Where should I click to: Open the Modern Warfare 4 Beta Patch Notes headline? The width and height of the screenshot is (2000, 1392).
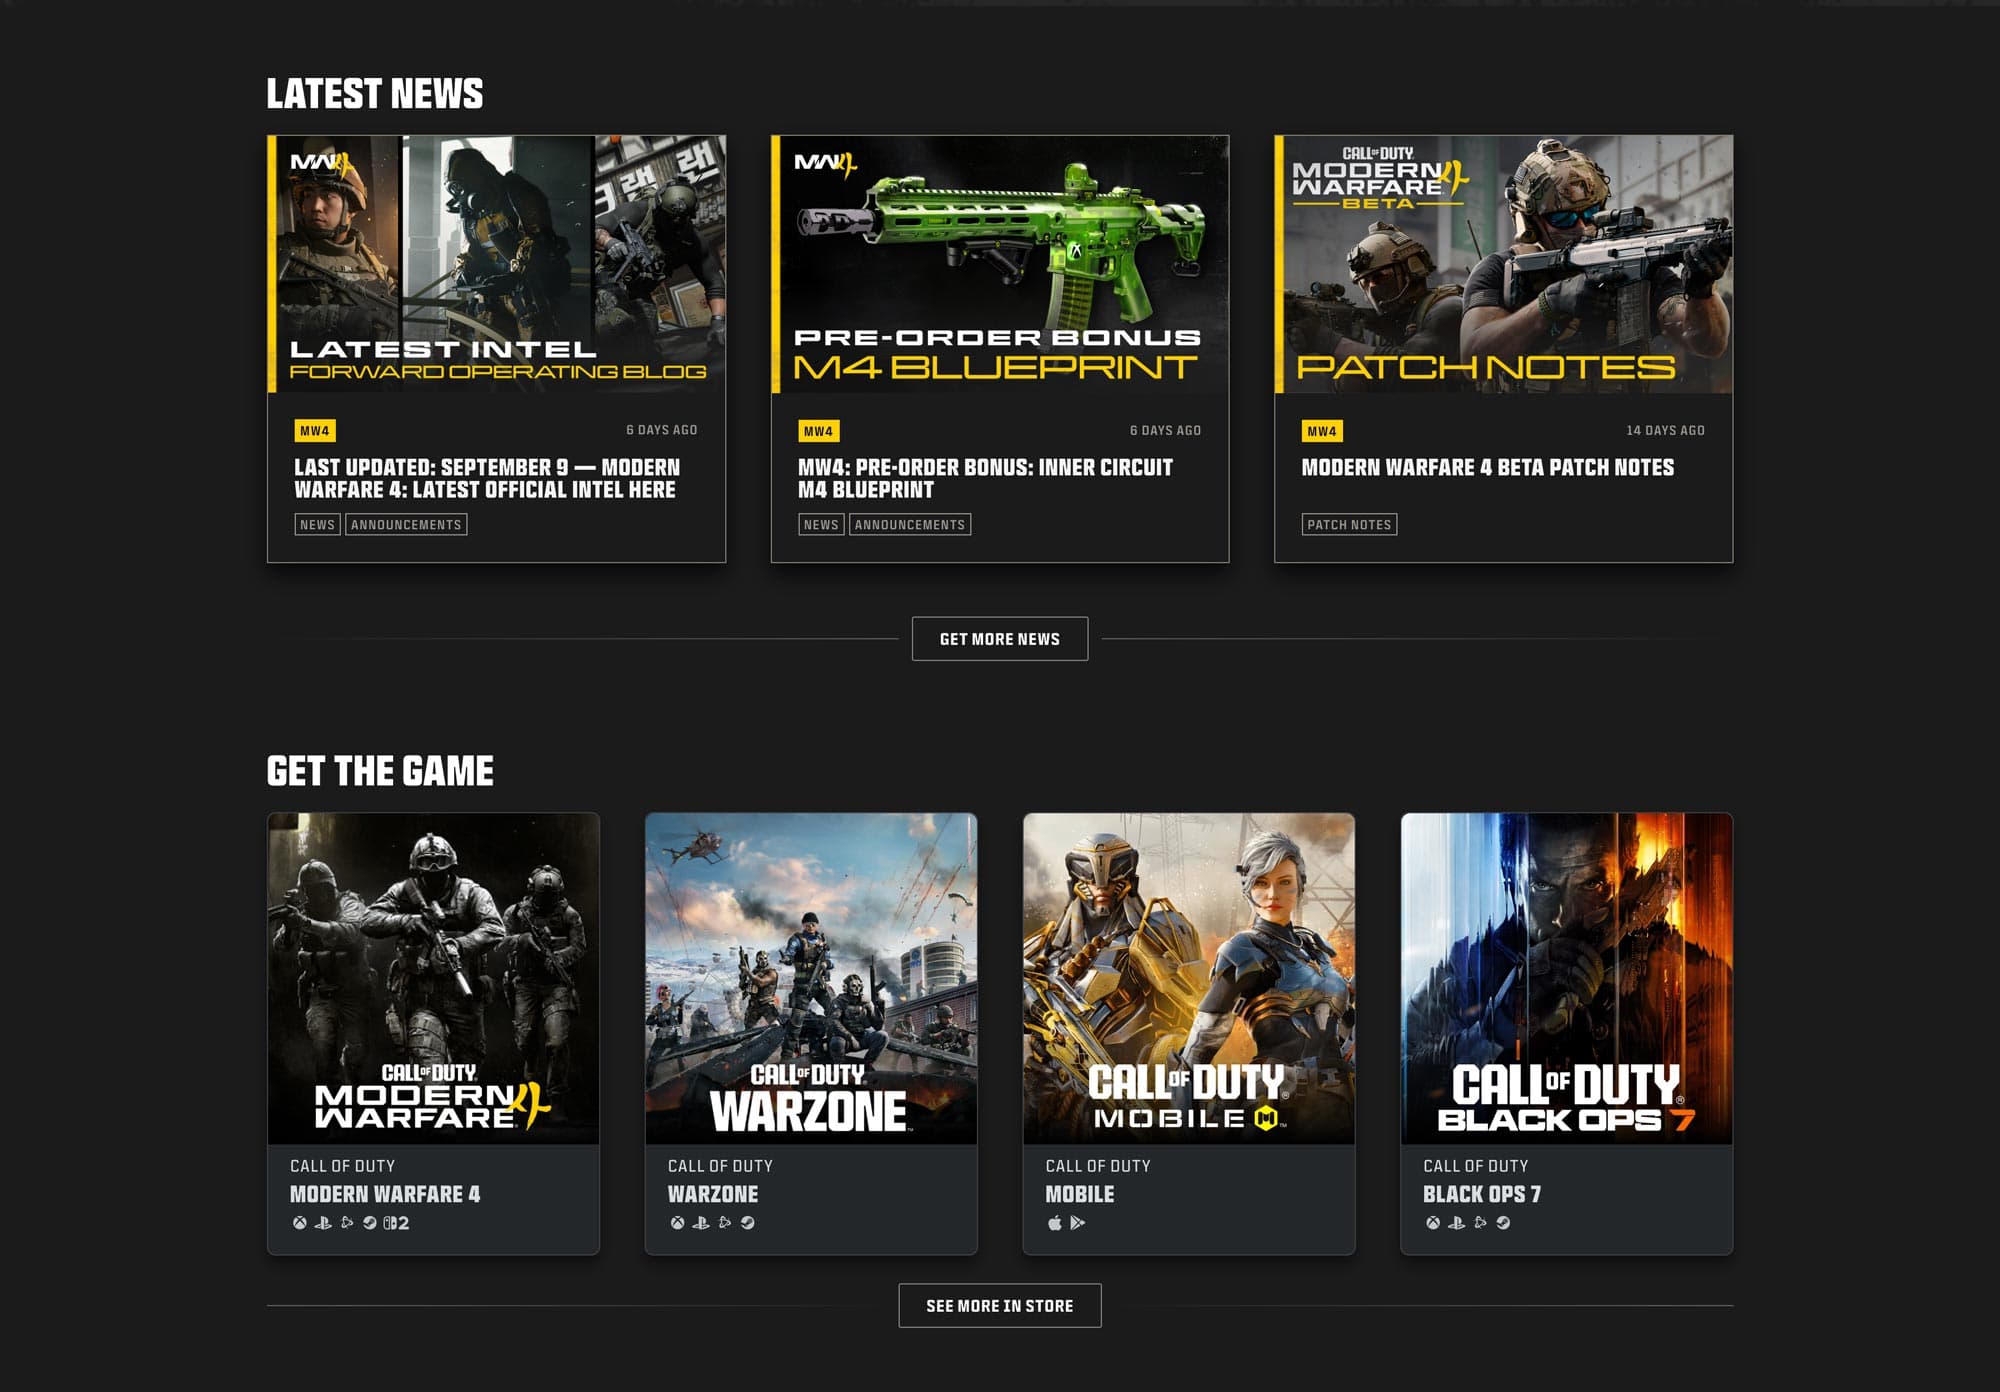[x=1487, y=468]
